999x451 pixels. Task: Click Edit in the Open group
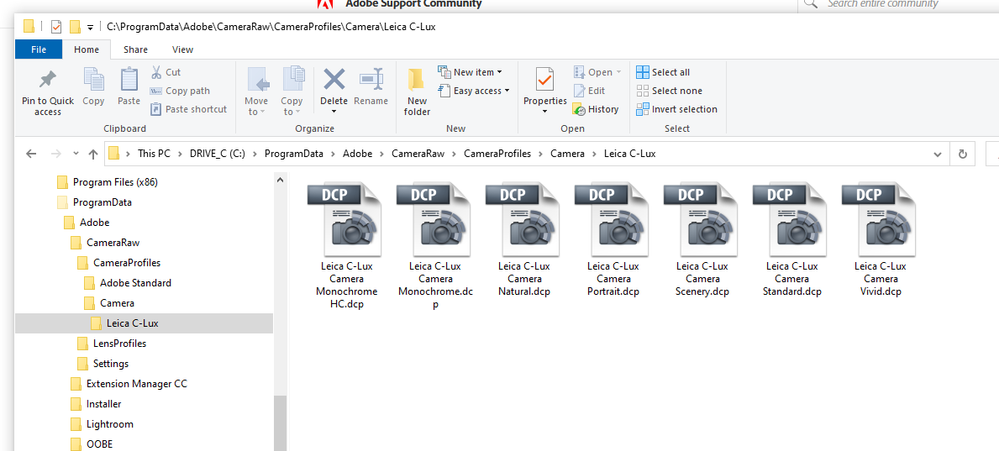click(x=589, y=90)
